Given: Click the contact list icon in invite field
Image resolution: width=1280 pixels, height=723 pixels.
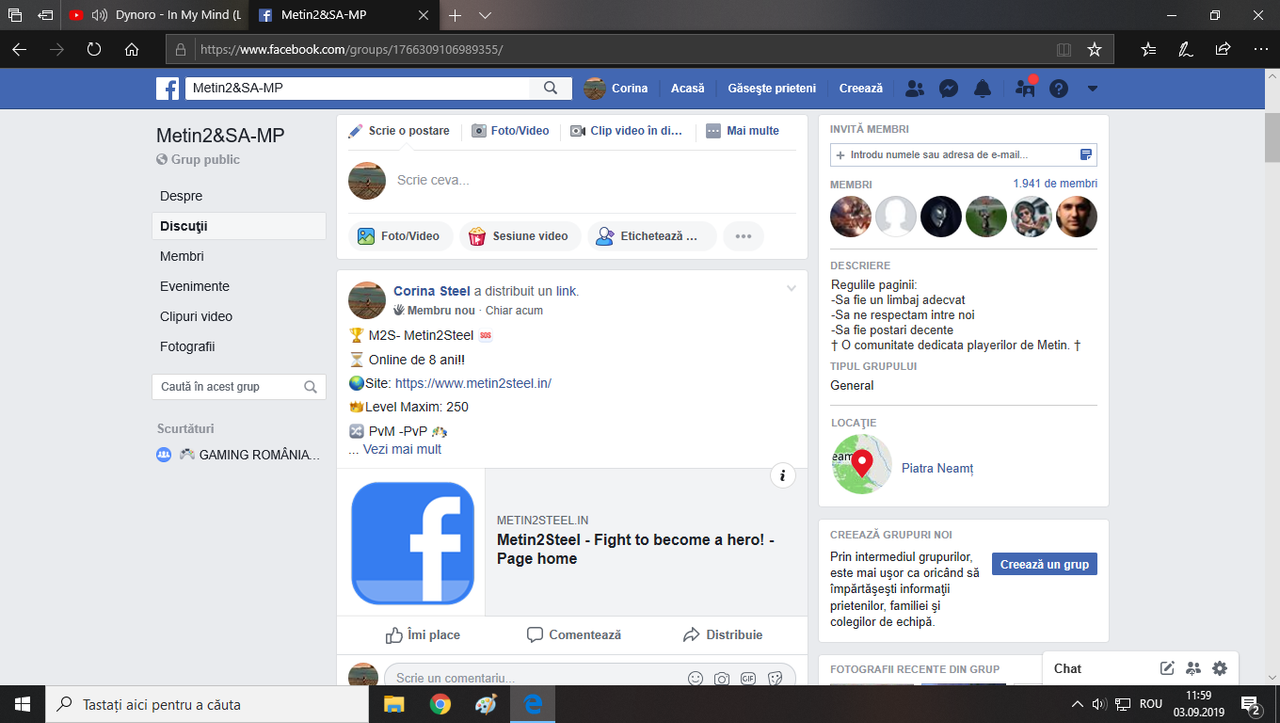Looking at the screenshot, I should tap(1086, 155).
